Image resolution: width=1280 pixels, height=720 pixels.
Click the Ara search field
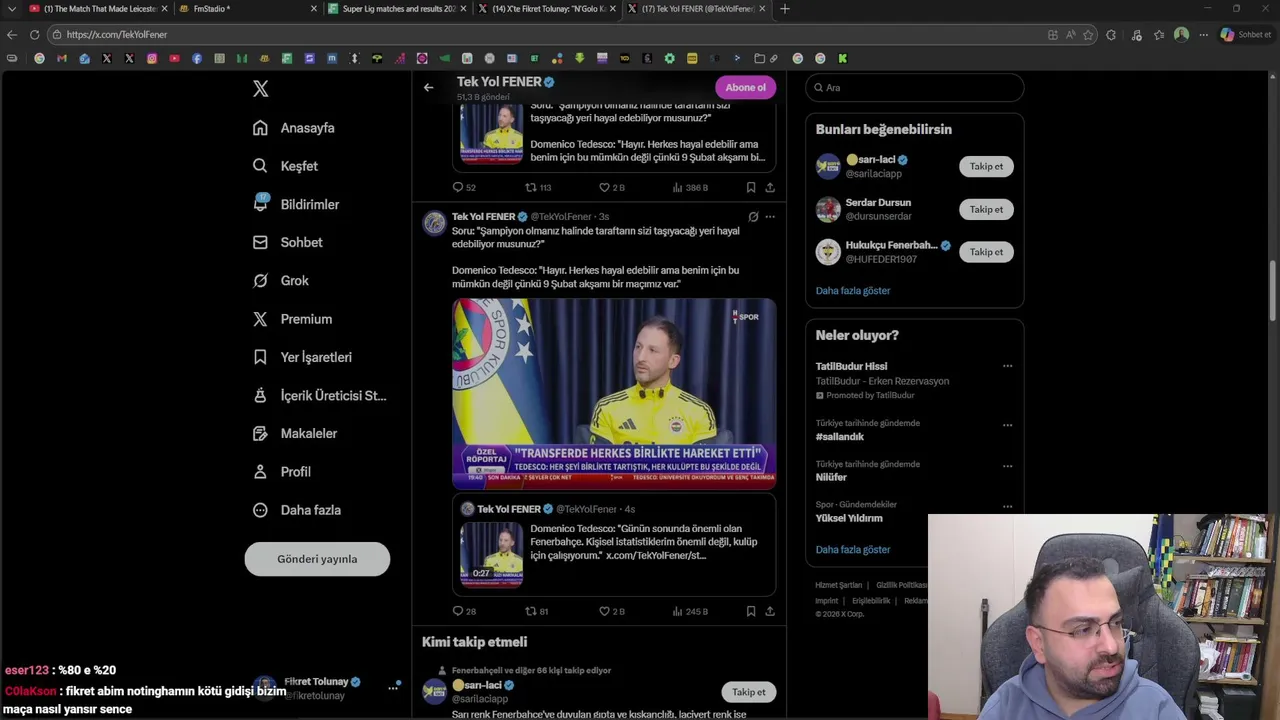[x=914, y=88]
